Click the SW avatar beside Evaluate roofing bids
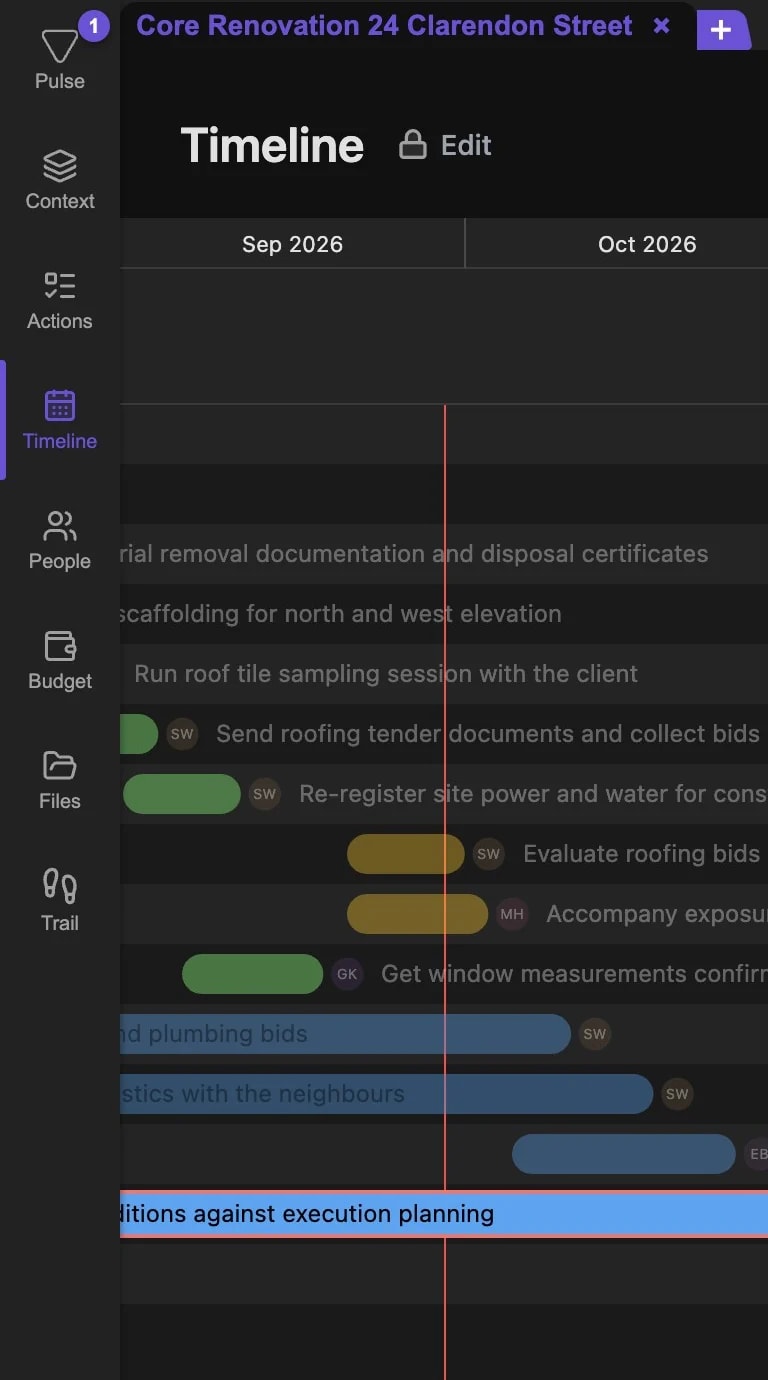This screenshot has width=768, height=1380. coord(488,854)
